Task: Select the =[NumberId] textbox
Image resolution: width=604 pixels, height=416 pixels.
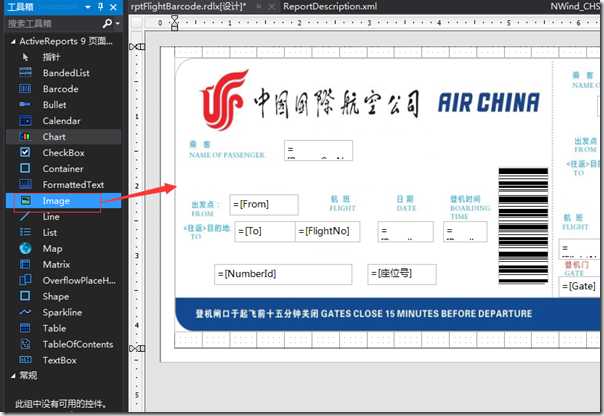Action: click(283, 274)
